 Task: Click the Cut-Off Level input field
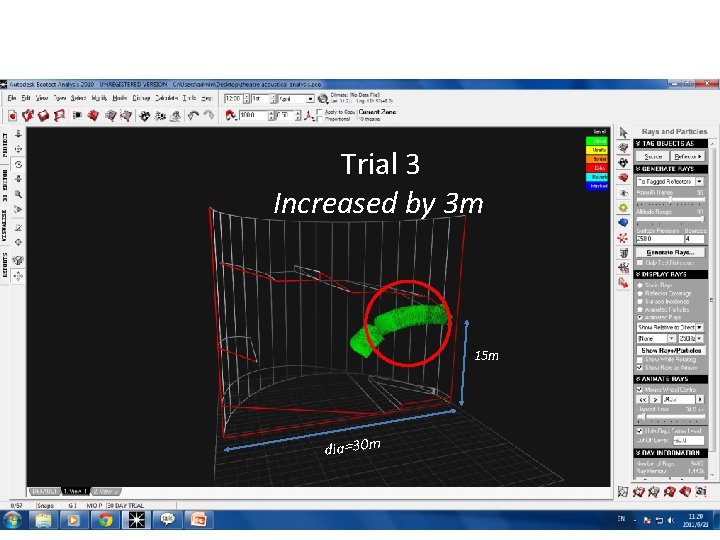[x=688, y=440]
